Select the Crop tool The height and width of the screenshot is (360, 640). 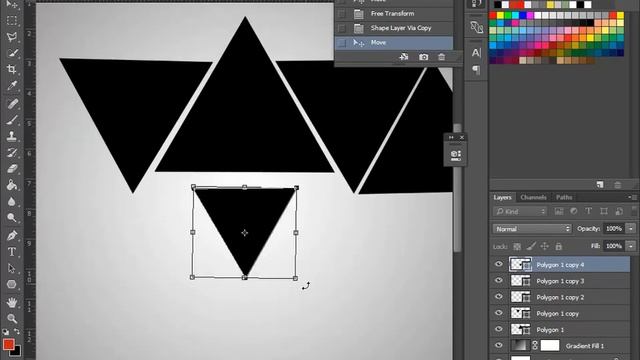point(11,69)
